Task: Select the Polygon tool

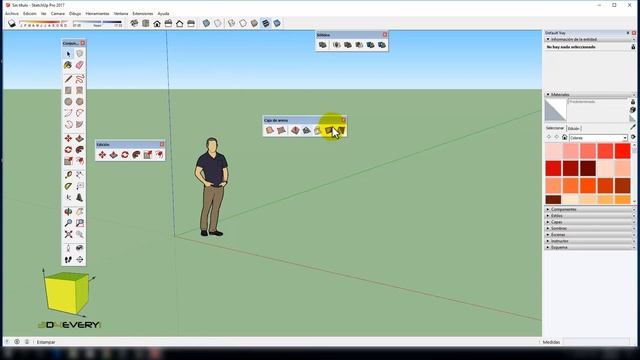Action: point(80,101)
